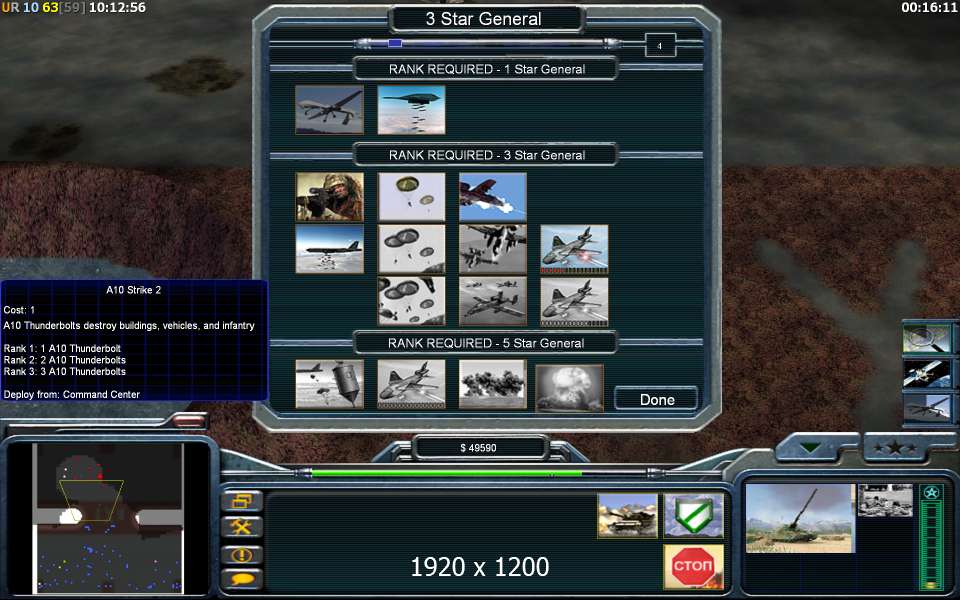960x600 pixels.
Task: Select the first Paradrop power with two parachutes
Action: (x=411, y=197)
